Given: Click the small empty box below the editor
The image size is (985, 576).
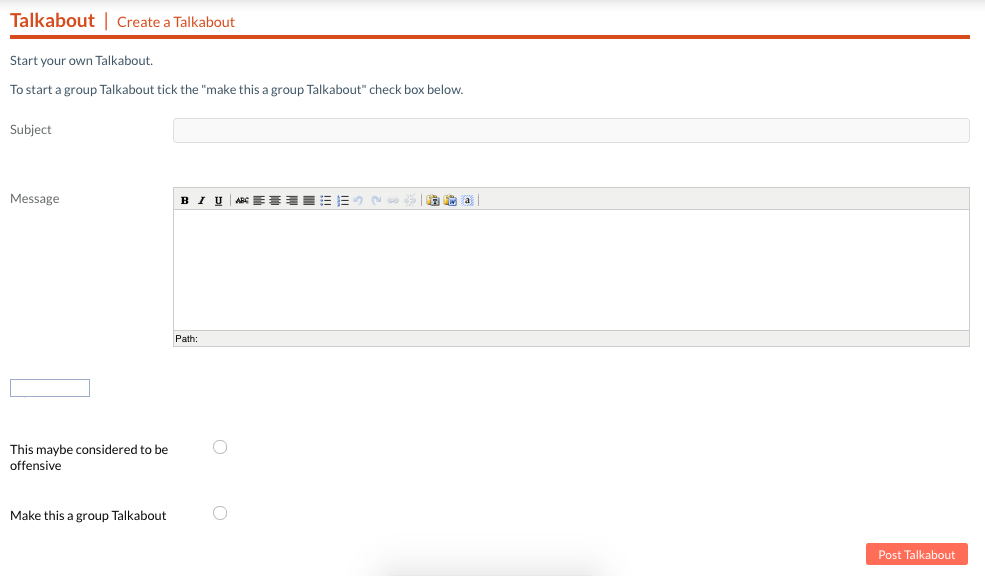Looking at the screenshot, I should (50, 388).
